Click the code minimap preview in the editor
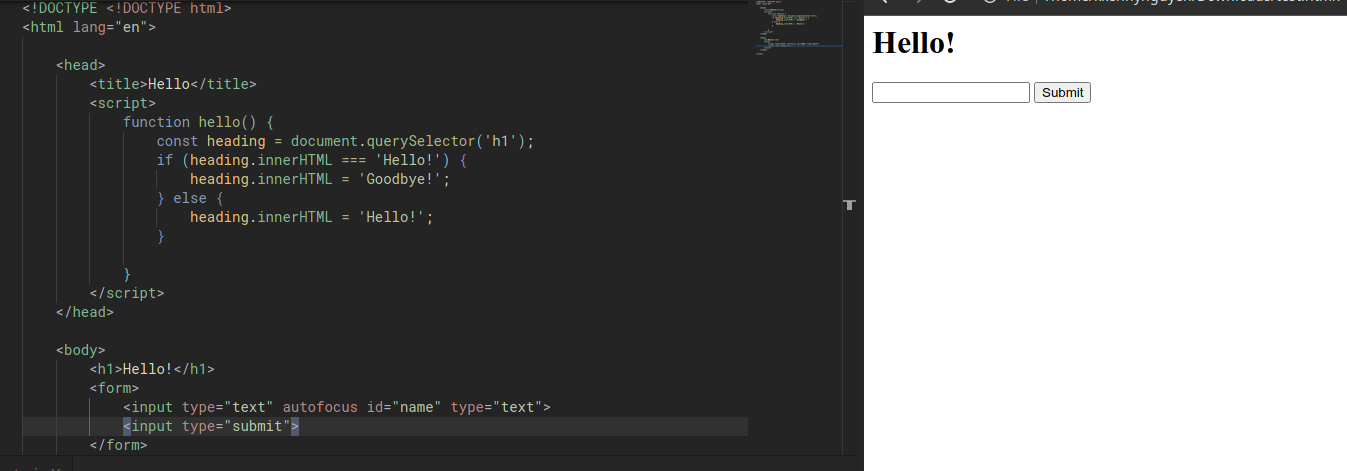Screen dimensions: 1347x471 tap(798, 30)
